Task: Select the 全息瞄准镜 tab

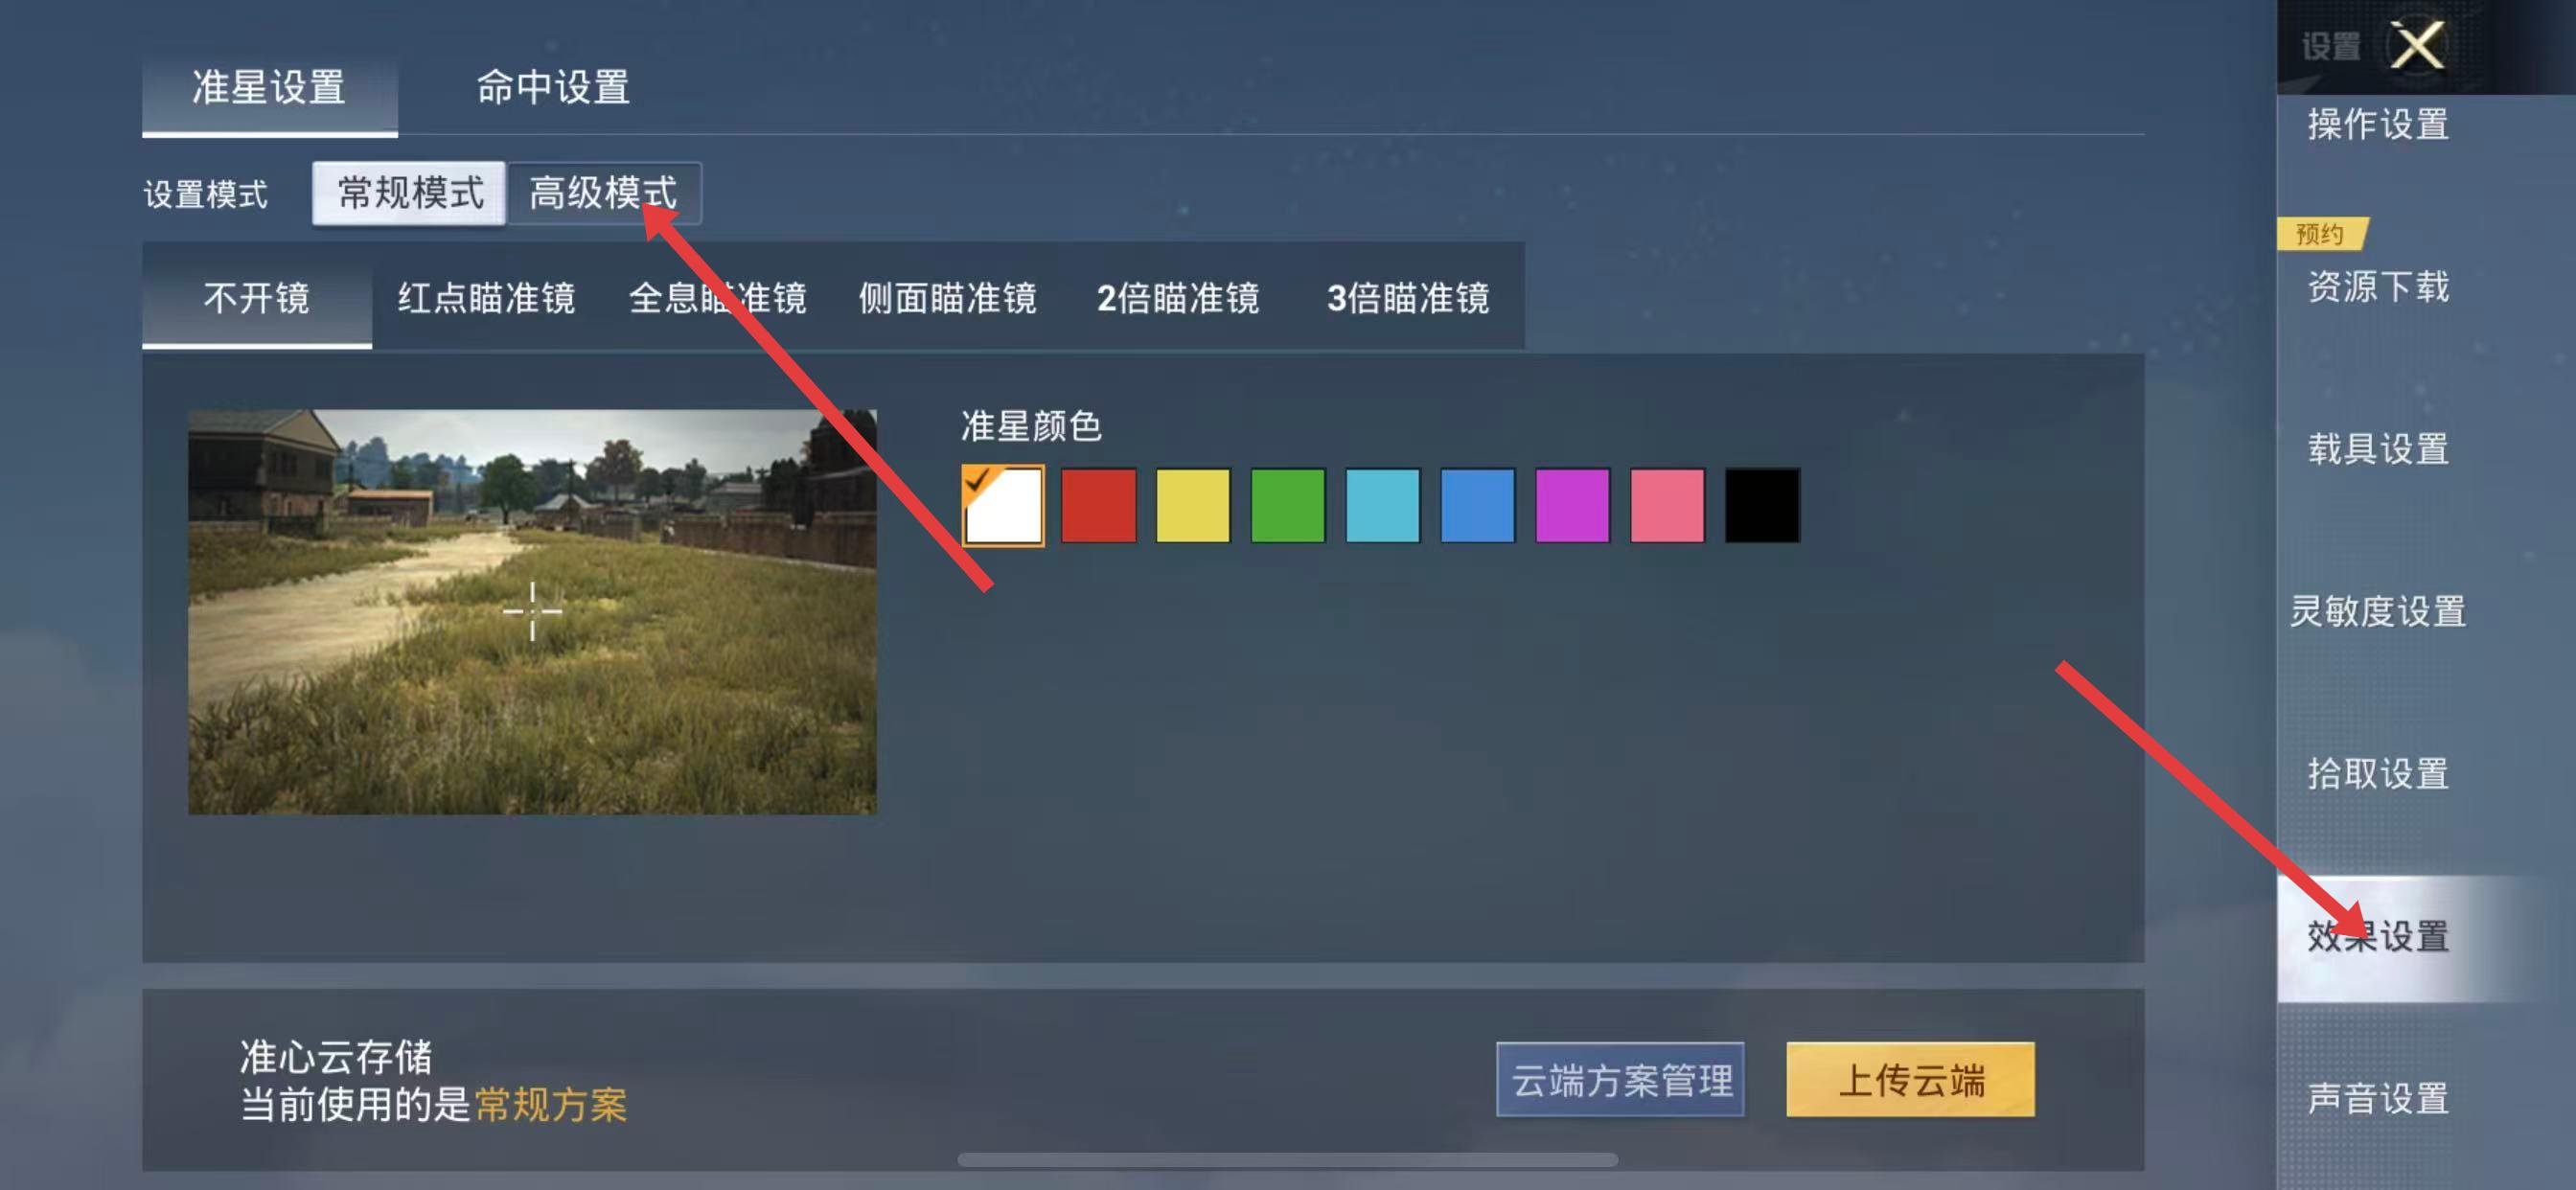Action: 718,298
